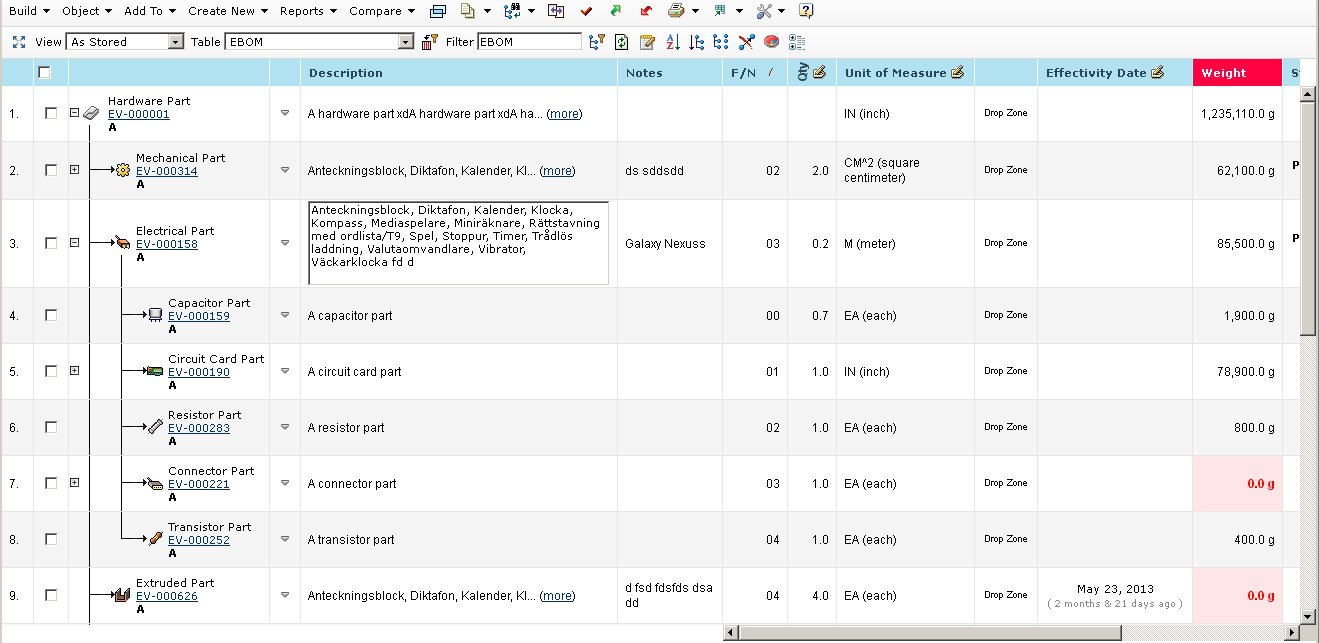
Task: Collapse the Electrical Part tree node
Action: click(74, 243)
